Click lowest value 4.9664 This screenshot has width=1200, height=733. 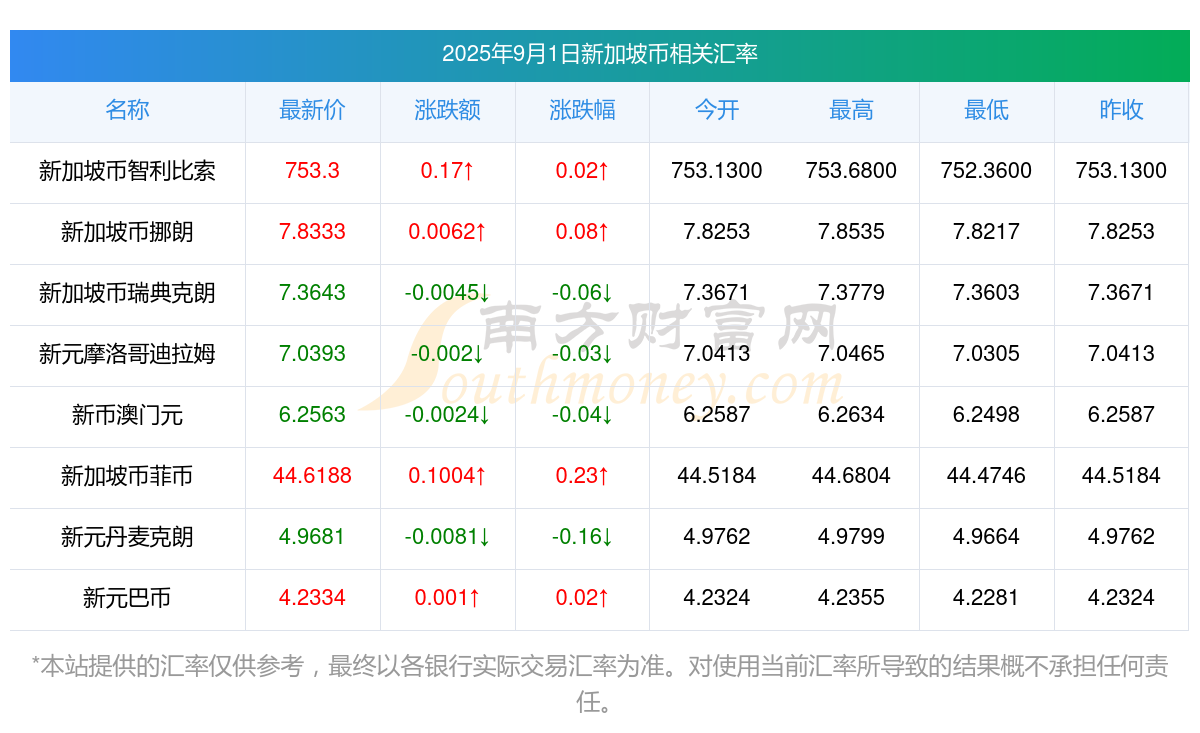pyautogui.click(x=986, y=537)
